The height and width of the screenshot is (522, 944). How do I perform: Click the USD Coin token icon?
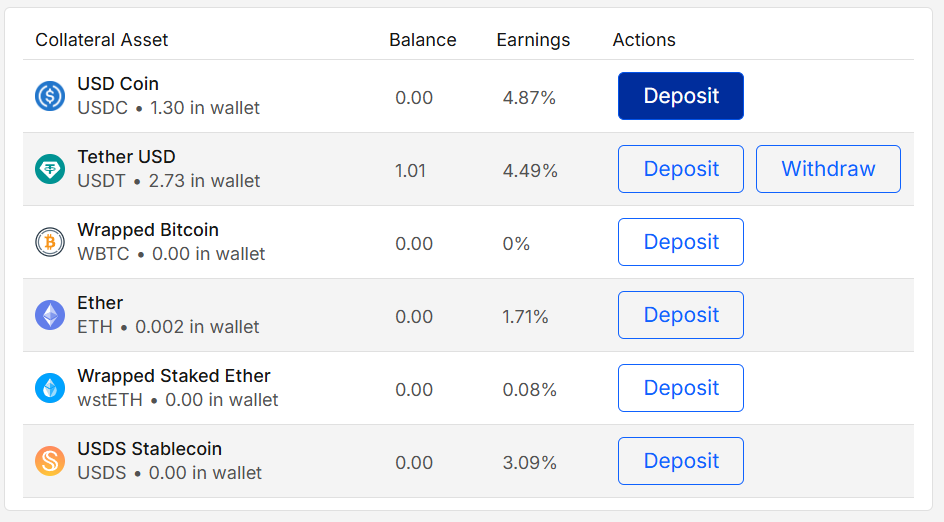[x=50, y=96]
